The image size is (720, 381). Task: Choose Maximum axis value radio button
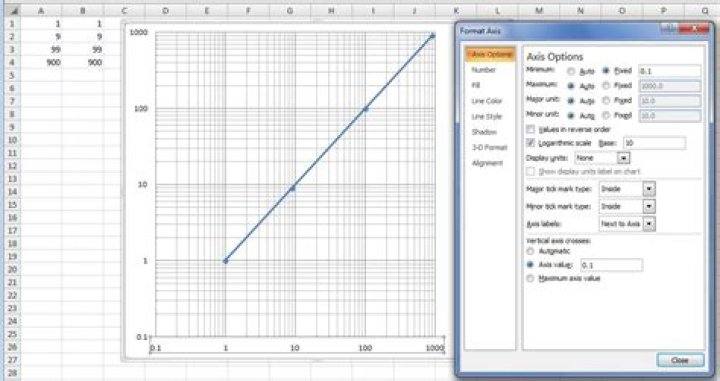pos(530,278)
